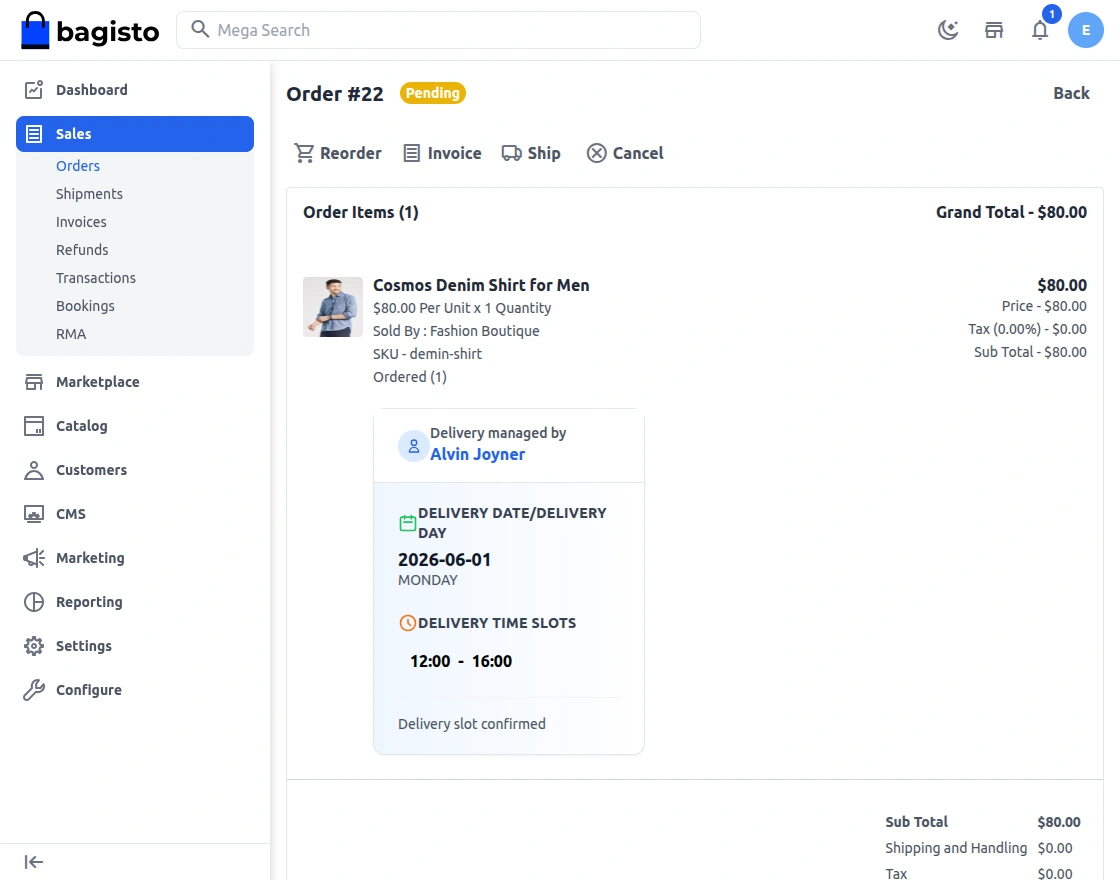This screenshot has height=880, width=1120.
Task: Click the Marketing megaphone icon
Action: coord(34,558)
